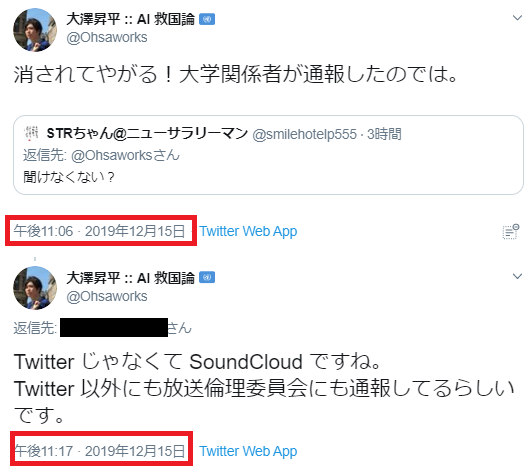
Task: Click the STRちゃん@ニューサラリーマン display name
Action: pos(147,133)
